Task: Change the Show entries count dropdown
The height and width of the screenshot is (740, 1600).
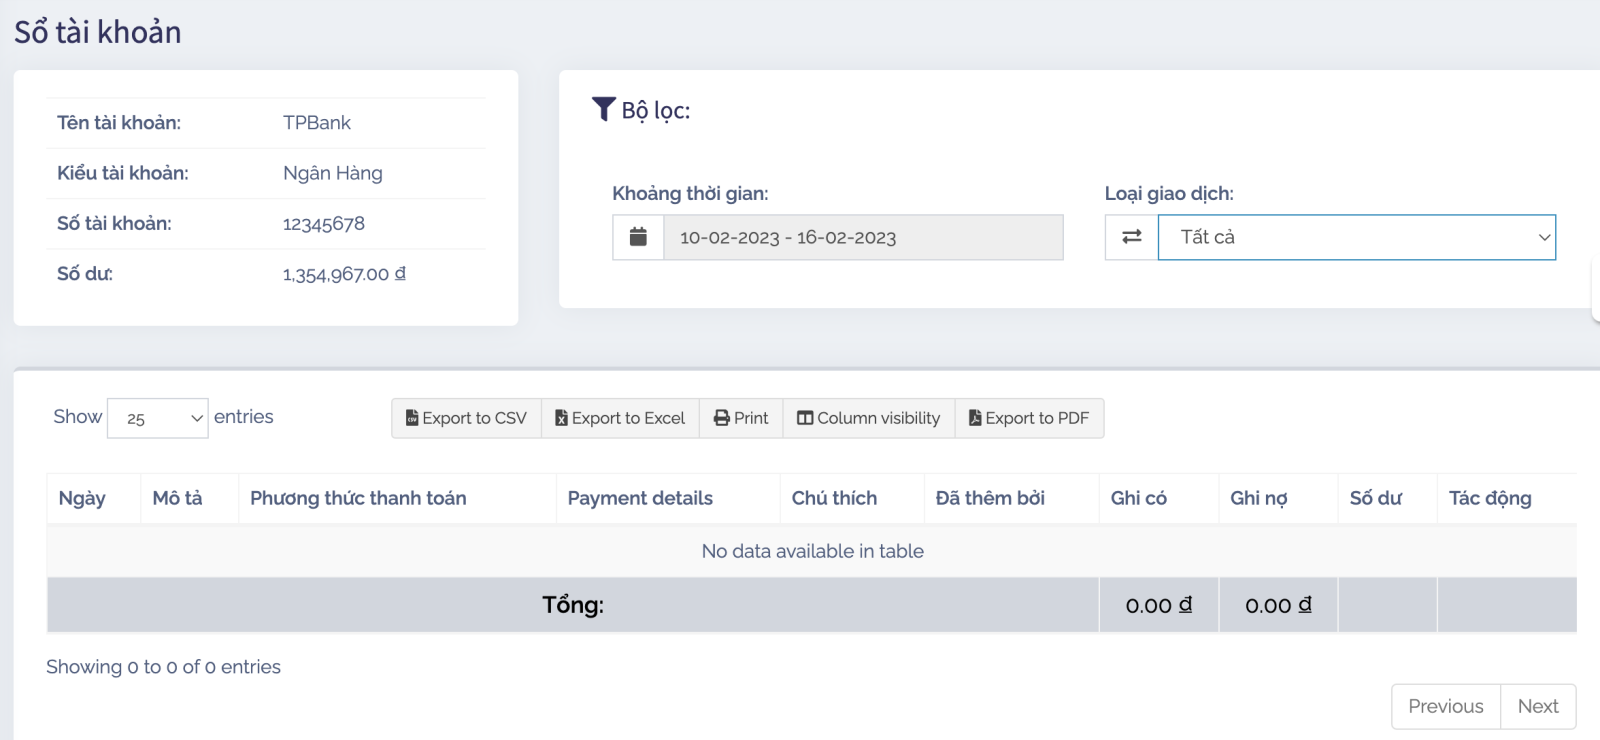Action: [157, 418]
